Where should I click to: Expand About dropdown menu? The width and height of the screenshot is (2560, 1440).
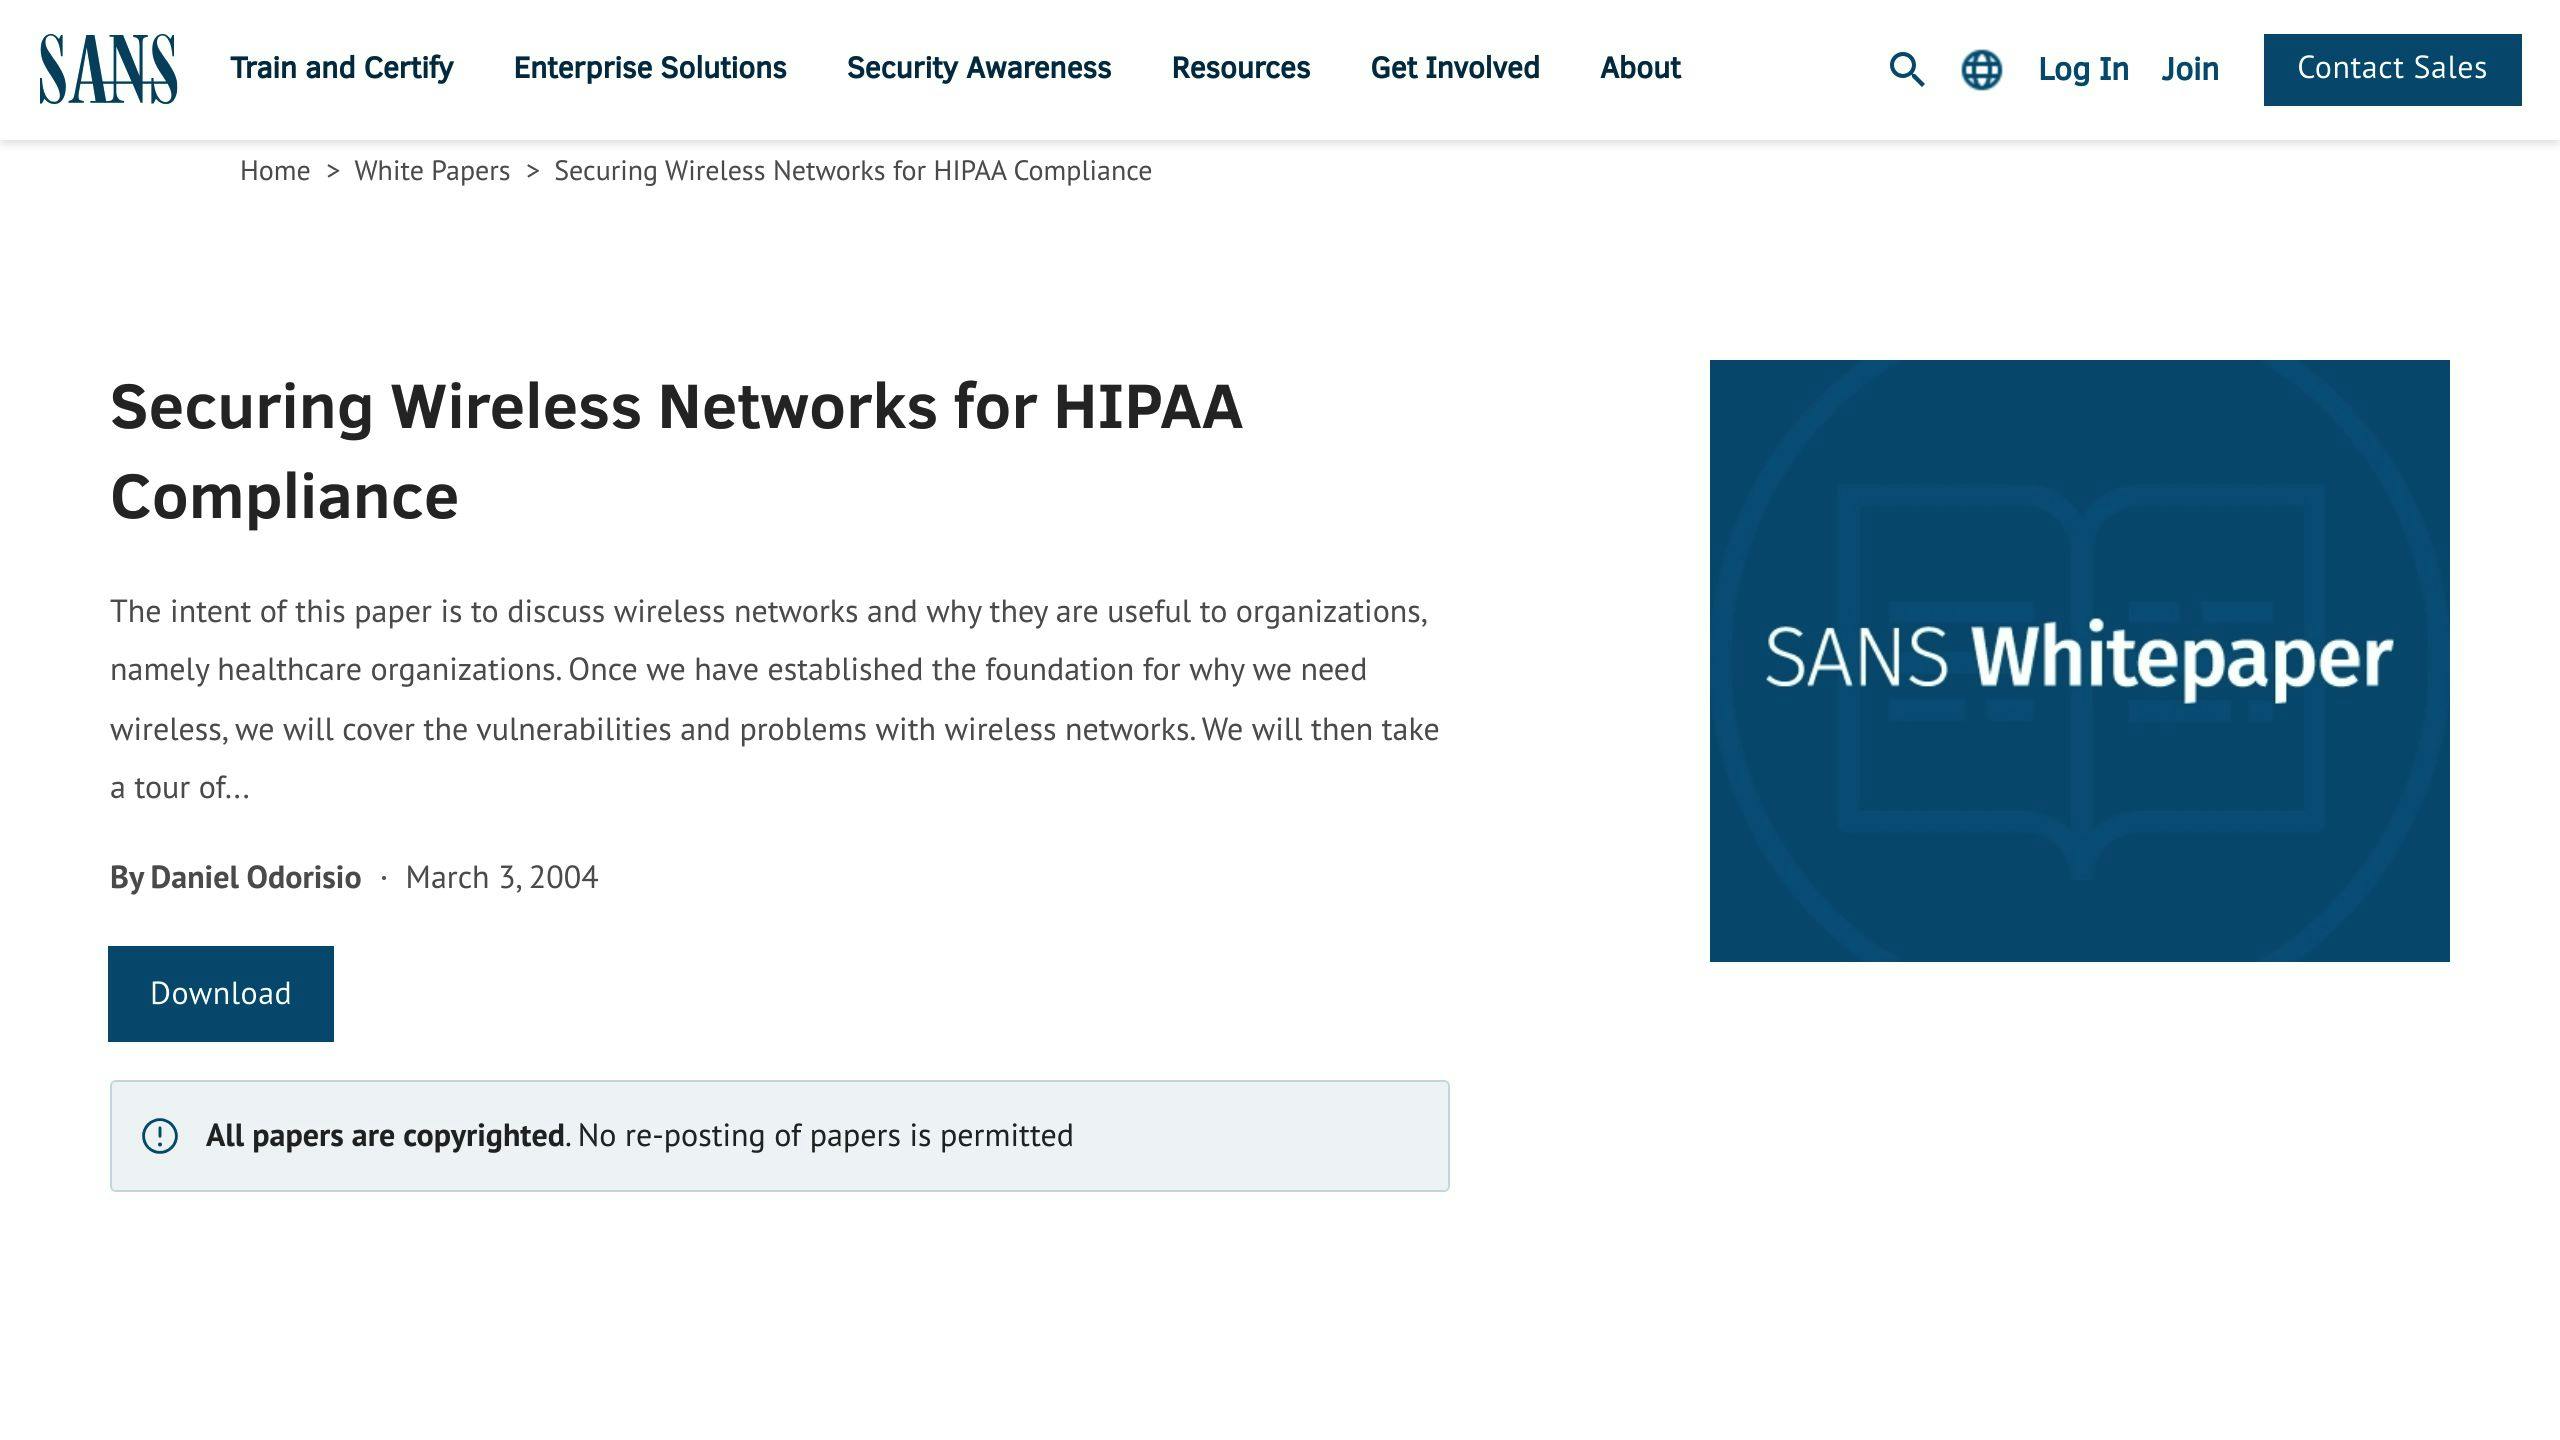(1639, 67)
